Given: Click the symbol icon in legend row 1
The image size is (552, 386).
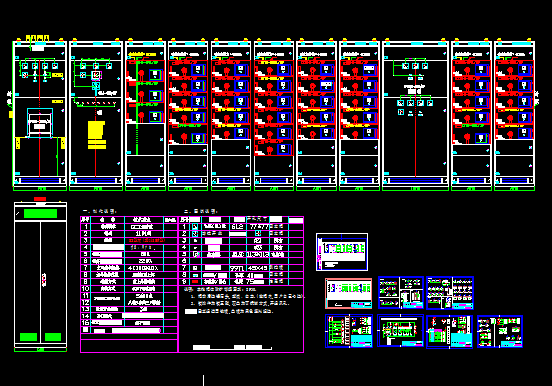Looking at the screenshot, I should 195,227.
